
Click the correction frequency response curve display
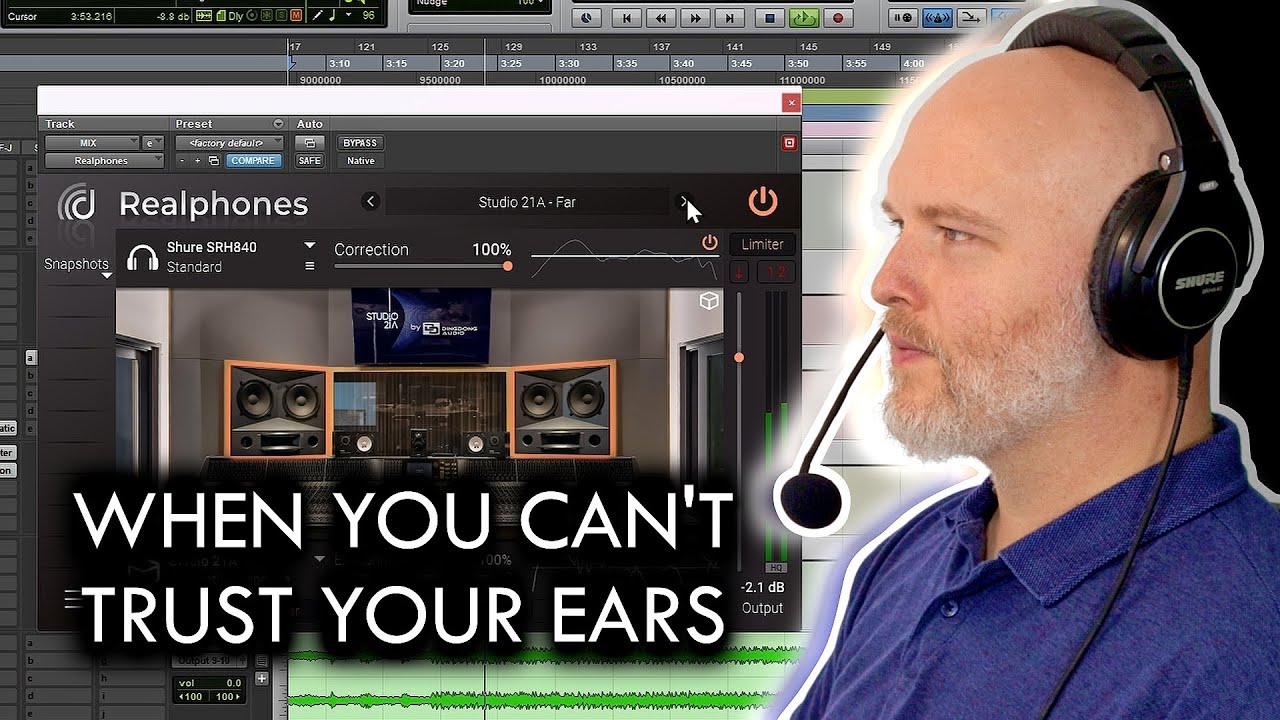pyautogui.click(x=624, y=260)
